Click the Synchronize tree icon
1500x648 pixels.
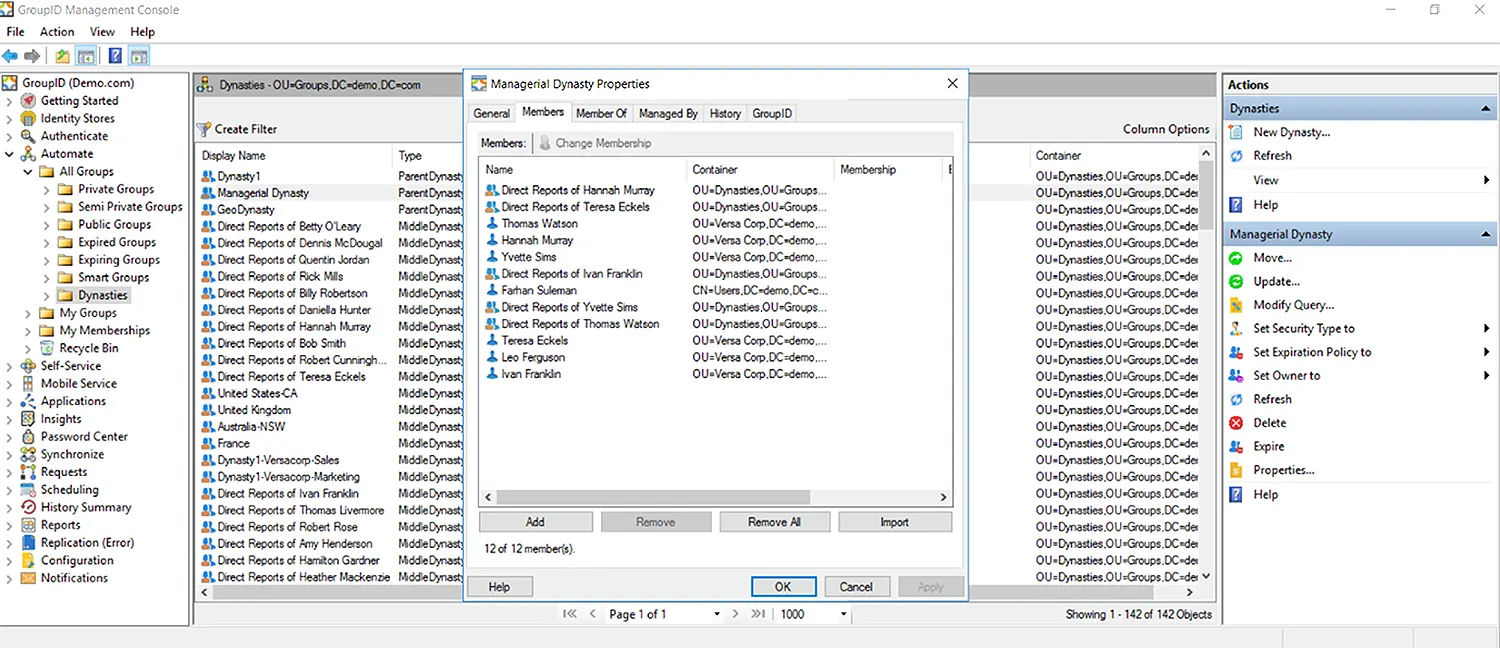coord(29,455)
